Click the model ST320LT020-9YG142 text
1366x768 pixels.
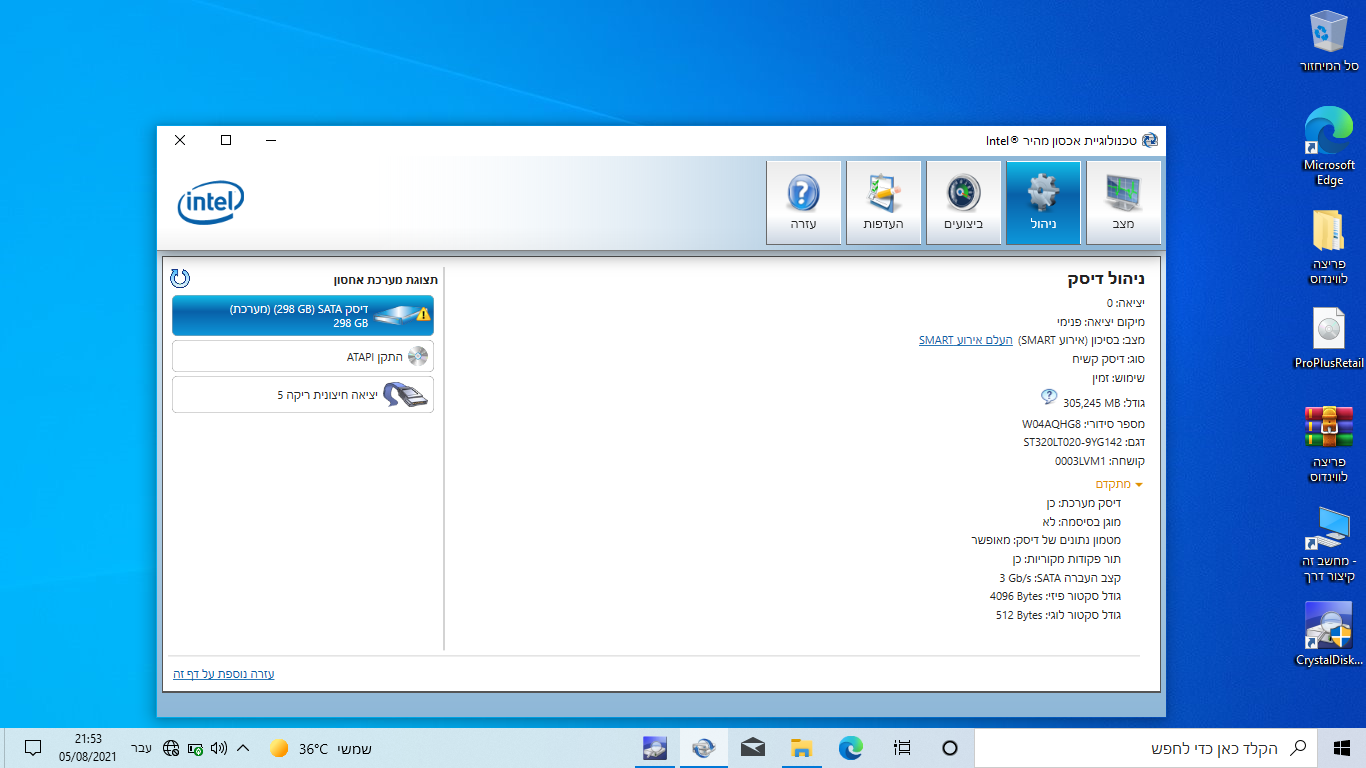[x=1072, y=442]
